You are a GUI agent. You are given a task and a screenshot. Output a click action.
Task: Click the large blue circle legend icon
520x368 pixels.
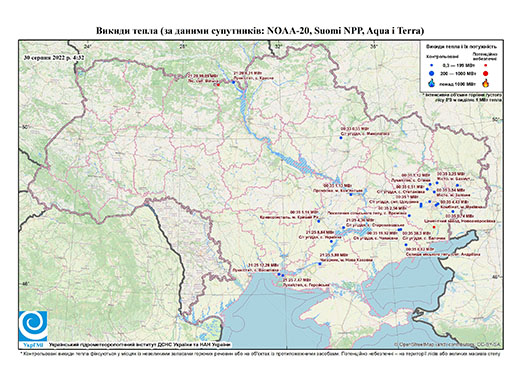[x=432, y=73]
